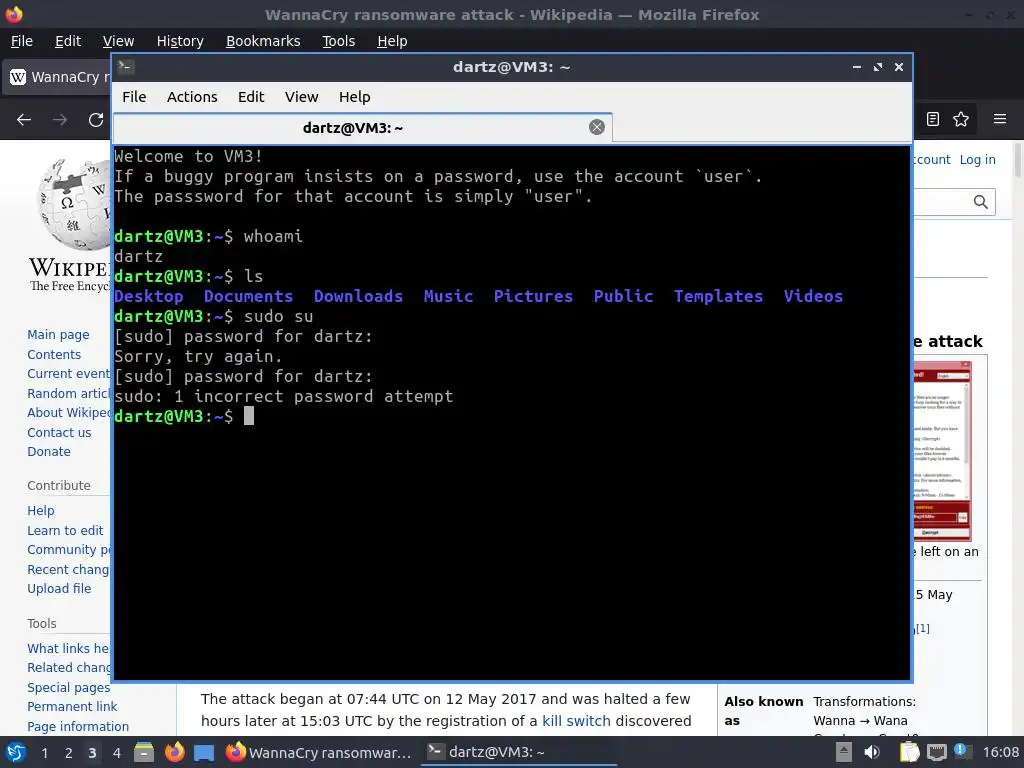This screenshot has height=768, width=1024.
Task: Open the Contact us sidebar link
Action: click(59, 432)
